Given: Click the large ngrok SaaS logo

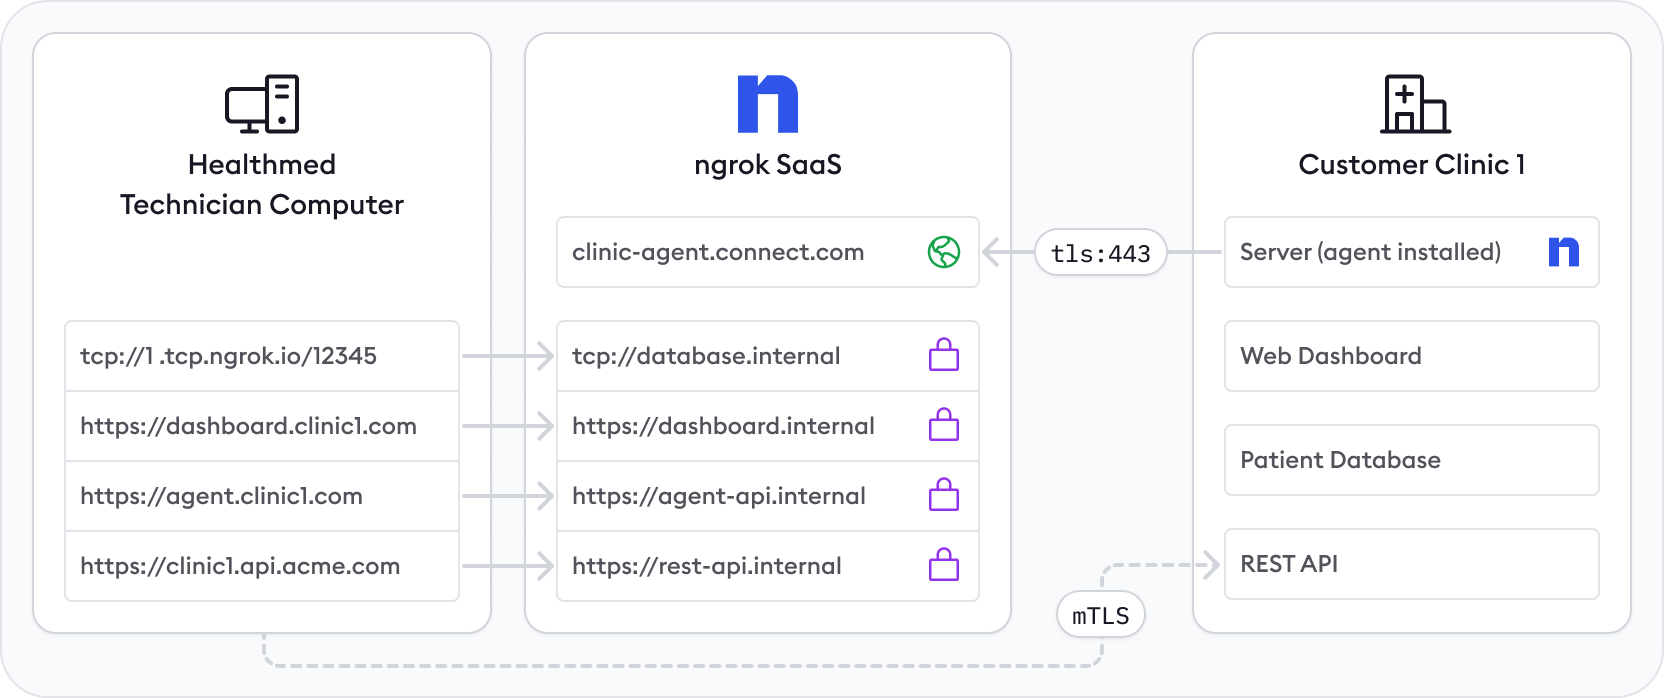Looking at the screenshot, I should point(767,104).
